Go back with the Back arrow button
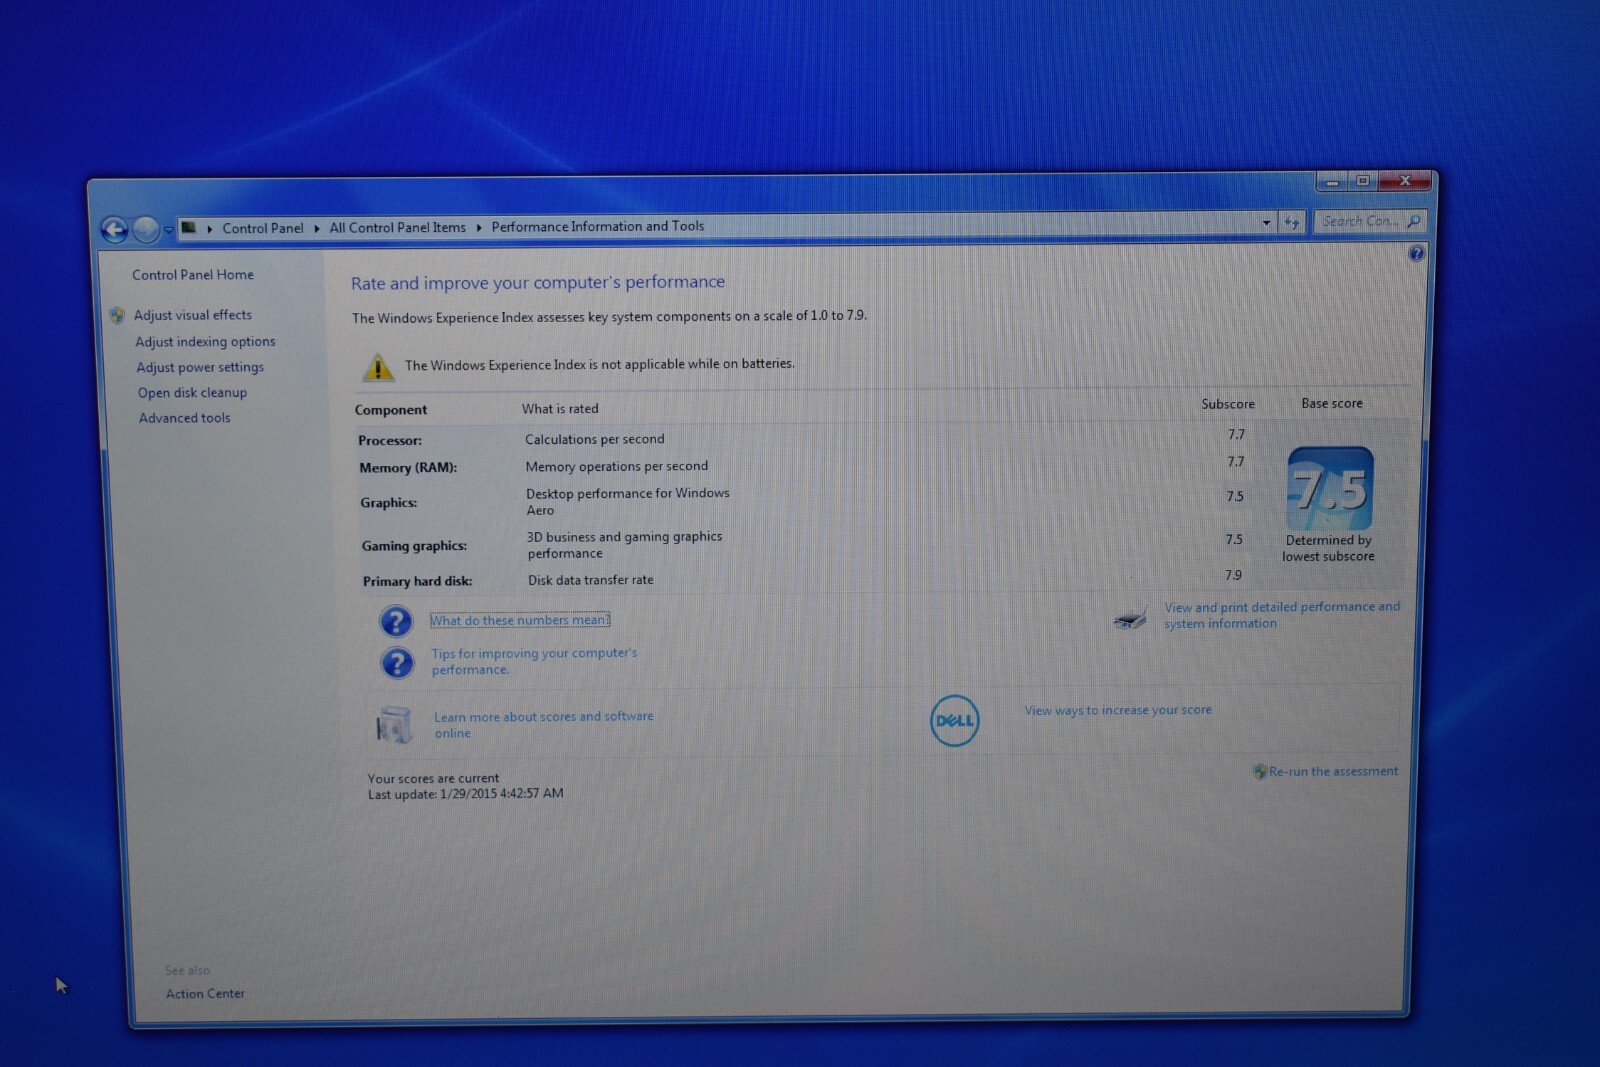This screenshot has height=1067, width=1600. (115, 230)
